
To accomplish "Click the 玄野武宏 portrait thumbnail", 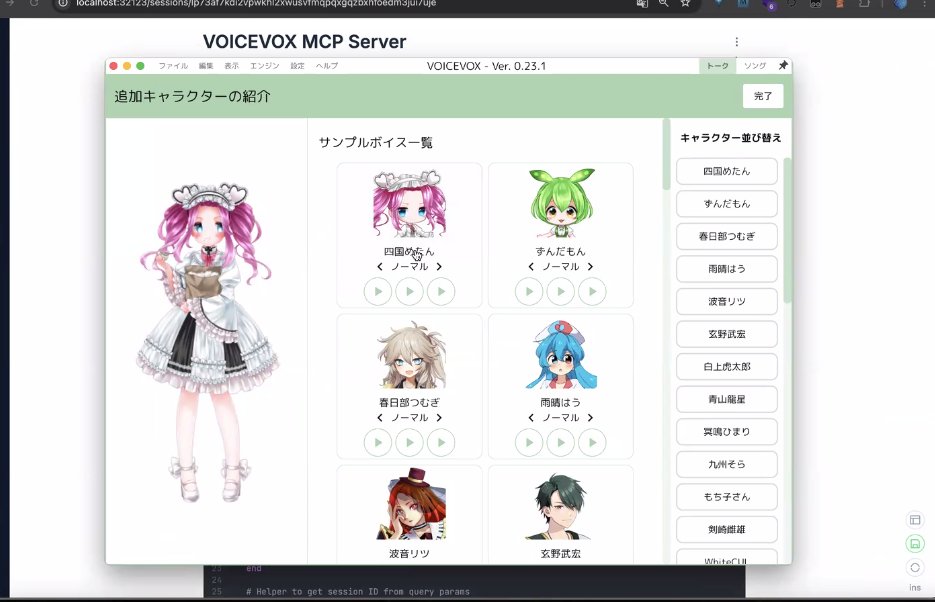I will pyautogui.click(x=561, y=505).
